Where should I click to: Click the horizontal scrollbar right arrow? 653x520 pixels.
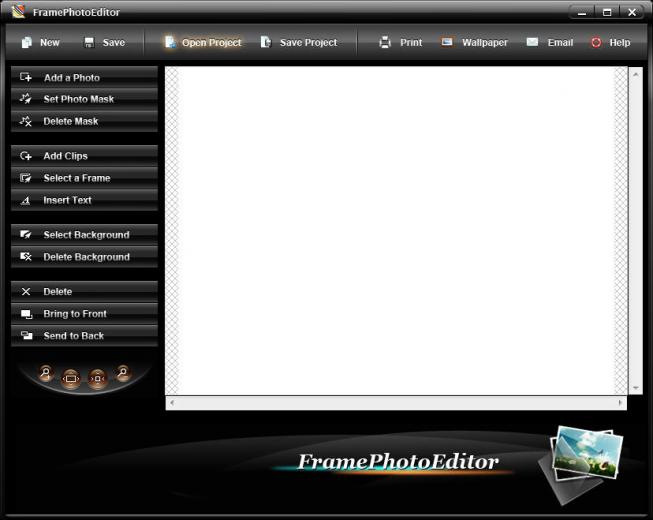(x=620, y=403)
